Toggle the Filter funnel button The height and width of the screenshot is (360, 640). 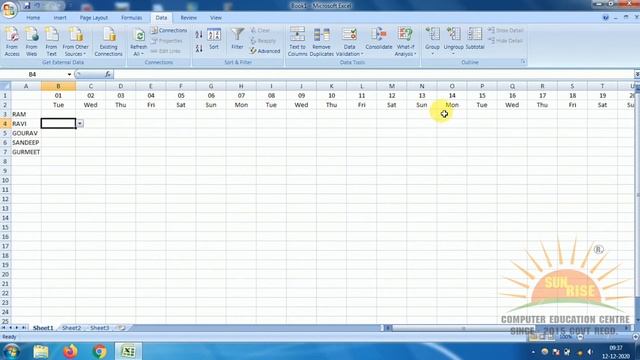point(237,39)
